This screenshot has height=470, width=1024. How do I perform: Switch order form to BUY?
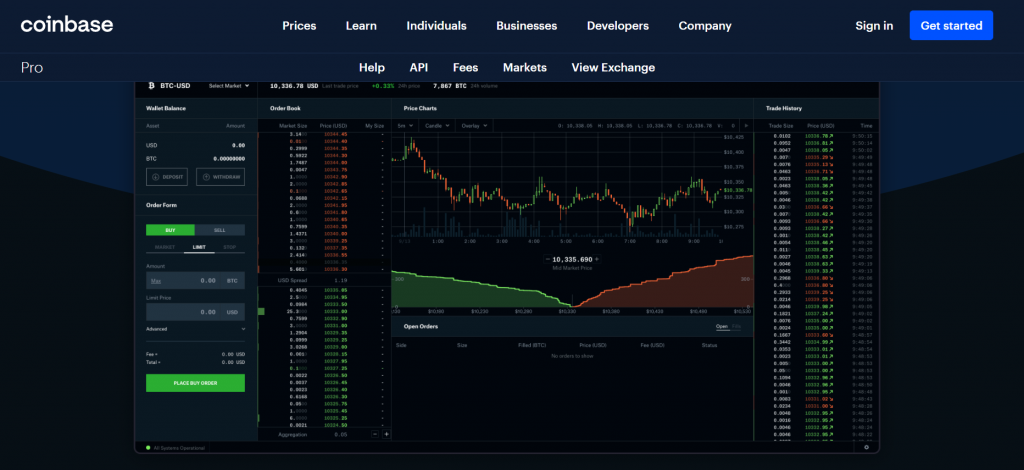coord(170,230)
